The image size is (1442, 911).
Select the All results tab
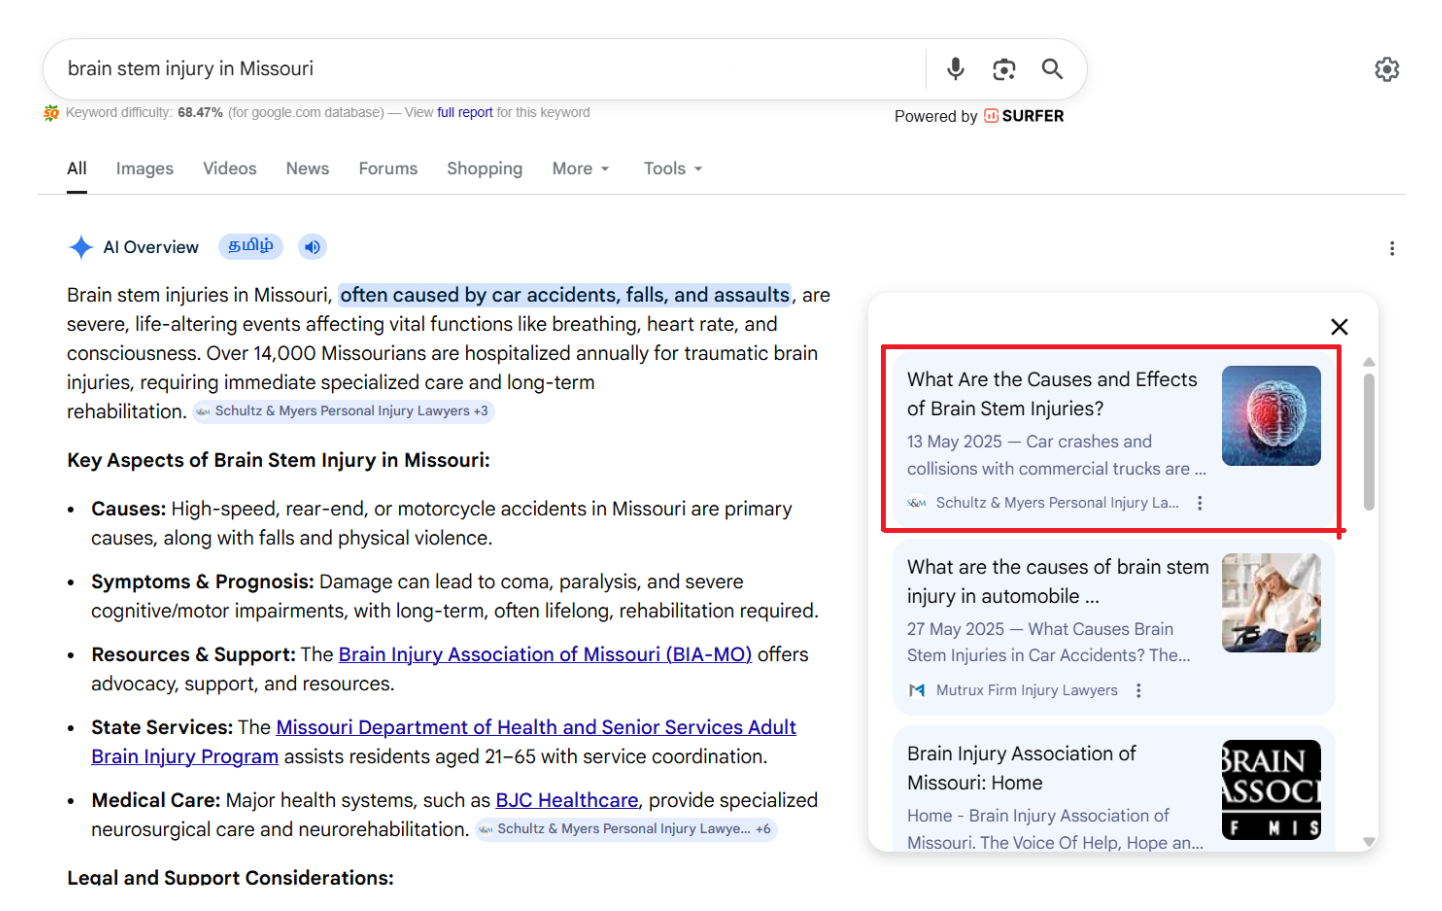(x=77, y=168)
